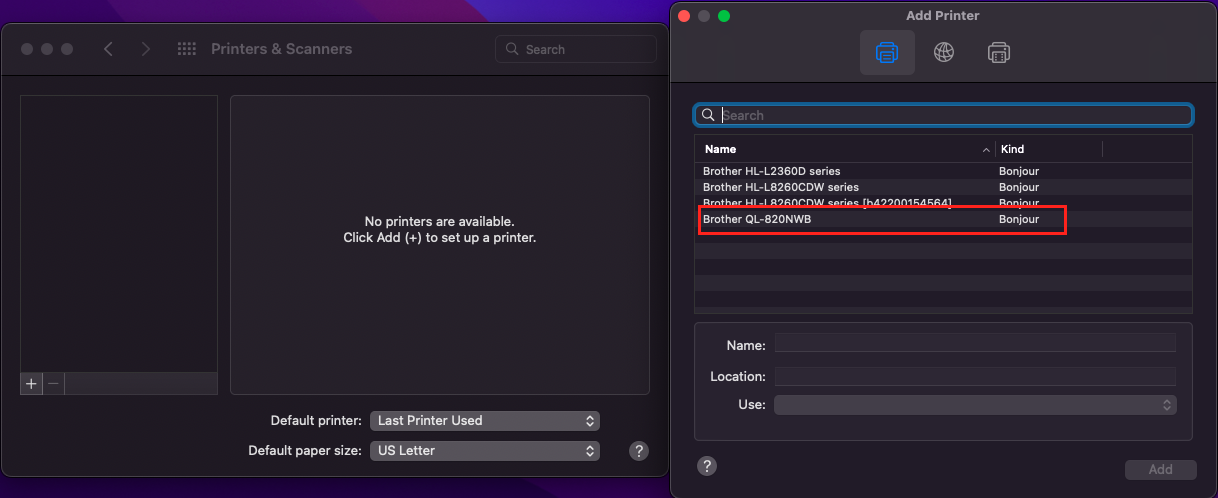Click the magnifier icon in Add Printer search
Screen dimensions: 1218x498
coord(708,115)
